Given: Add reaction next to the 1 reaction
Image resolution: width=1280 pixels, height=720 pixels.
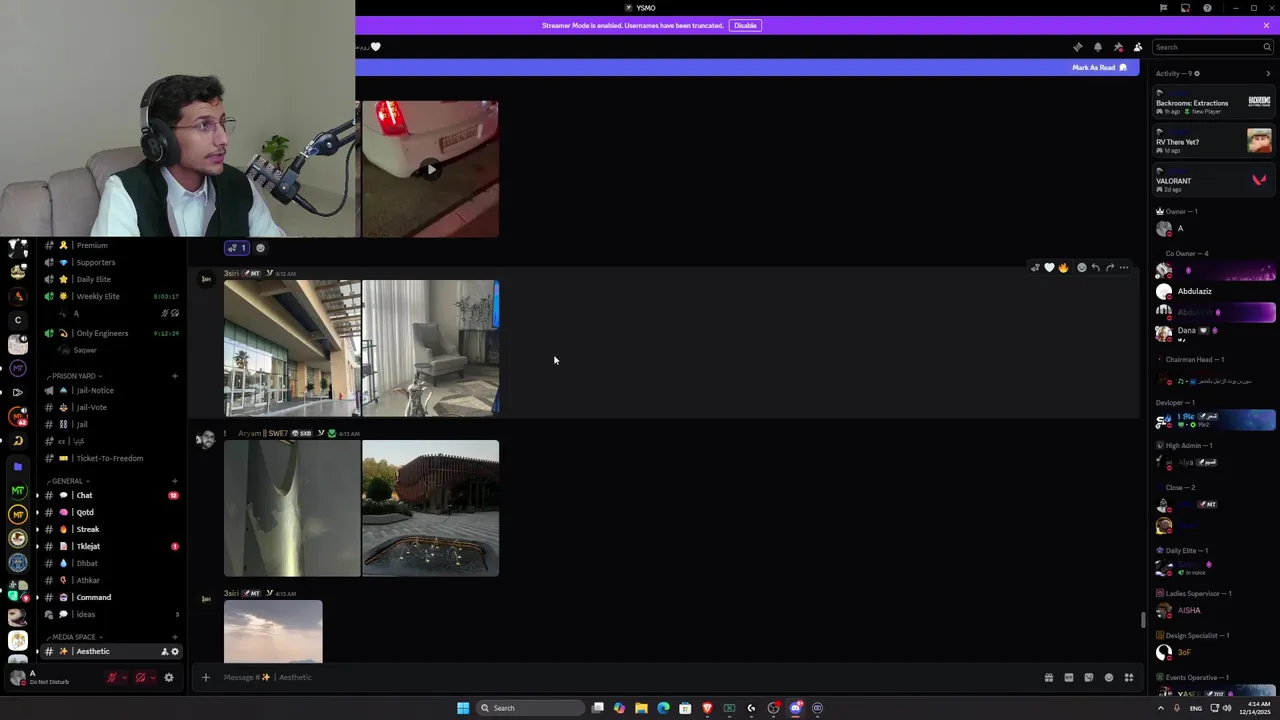Looking at the screenshot, I should pyautogui.click(x=260, y=248).
